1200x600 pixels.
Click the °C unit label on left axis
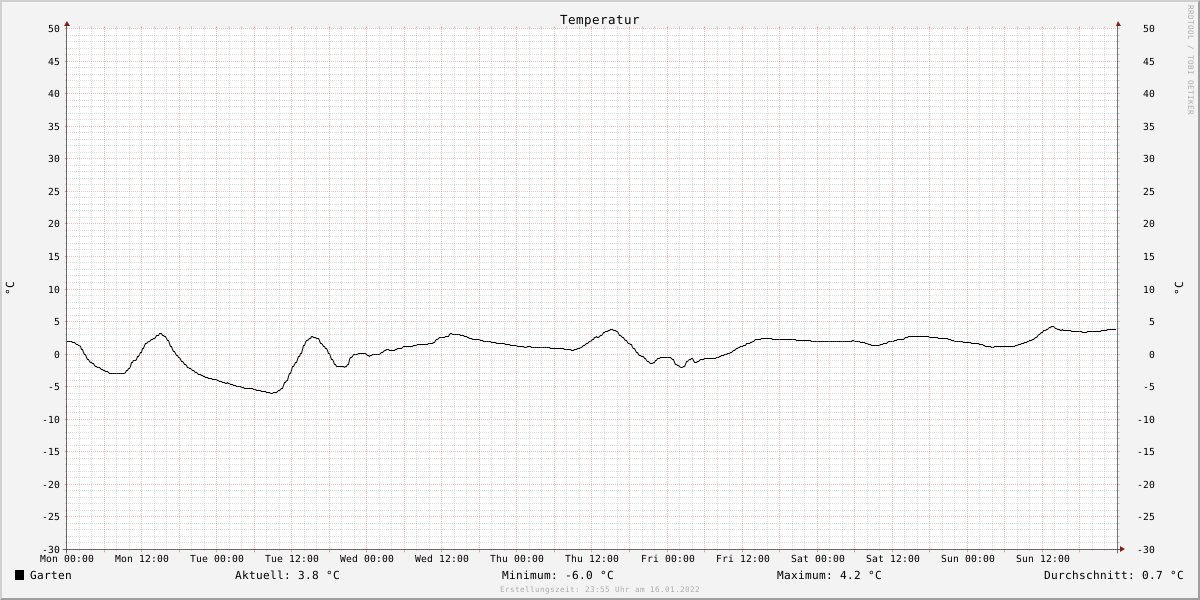[10, 288]
